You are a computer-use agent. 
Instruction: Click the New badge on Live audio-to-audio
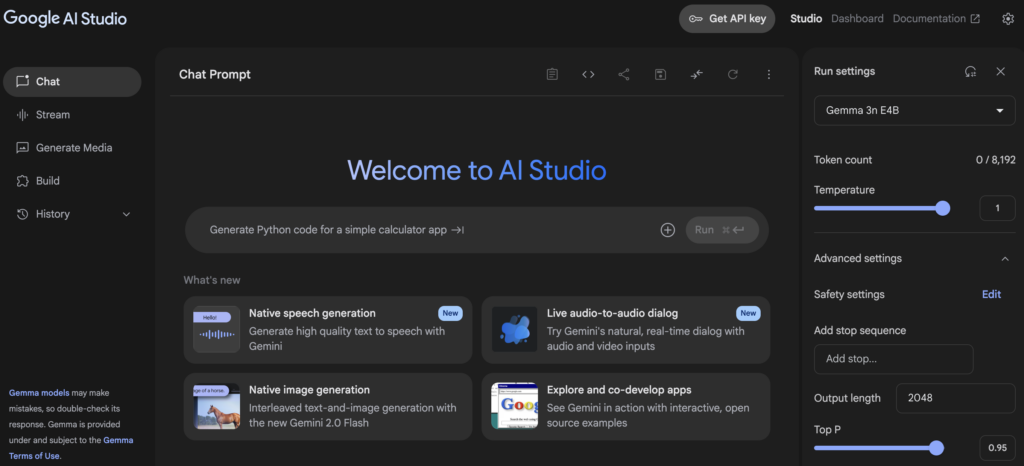[x=748, y=313]
